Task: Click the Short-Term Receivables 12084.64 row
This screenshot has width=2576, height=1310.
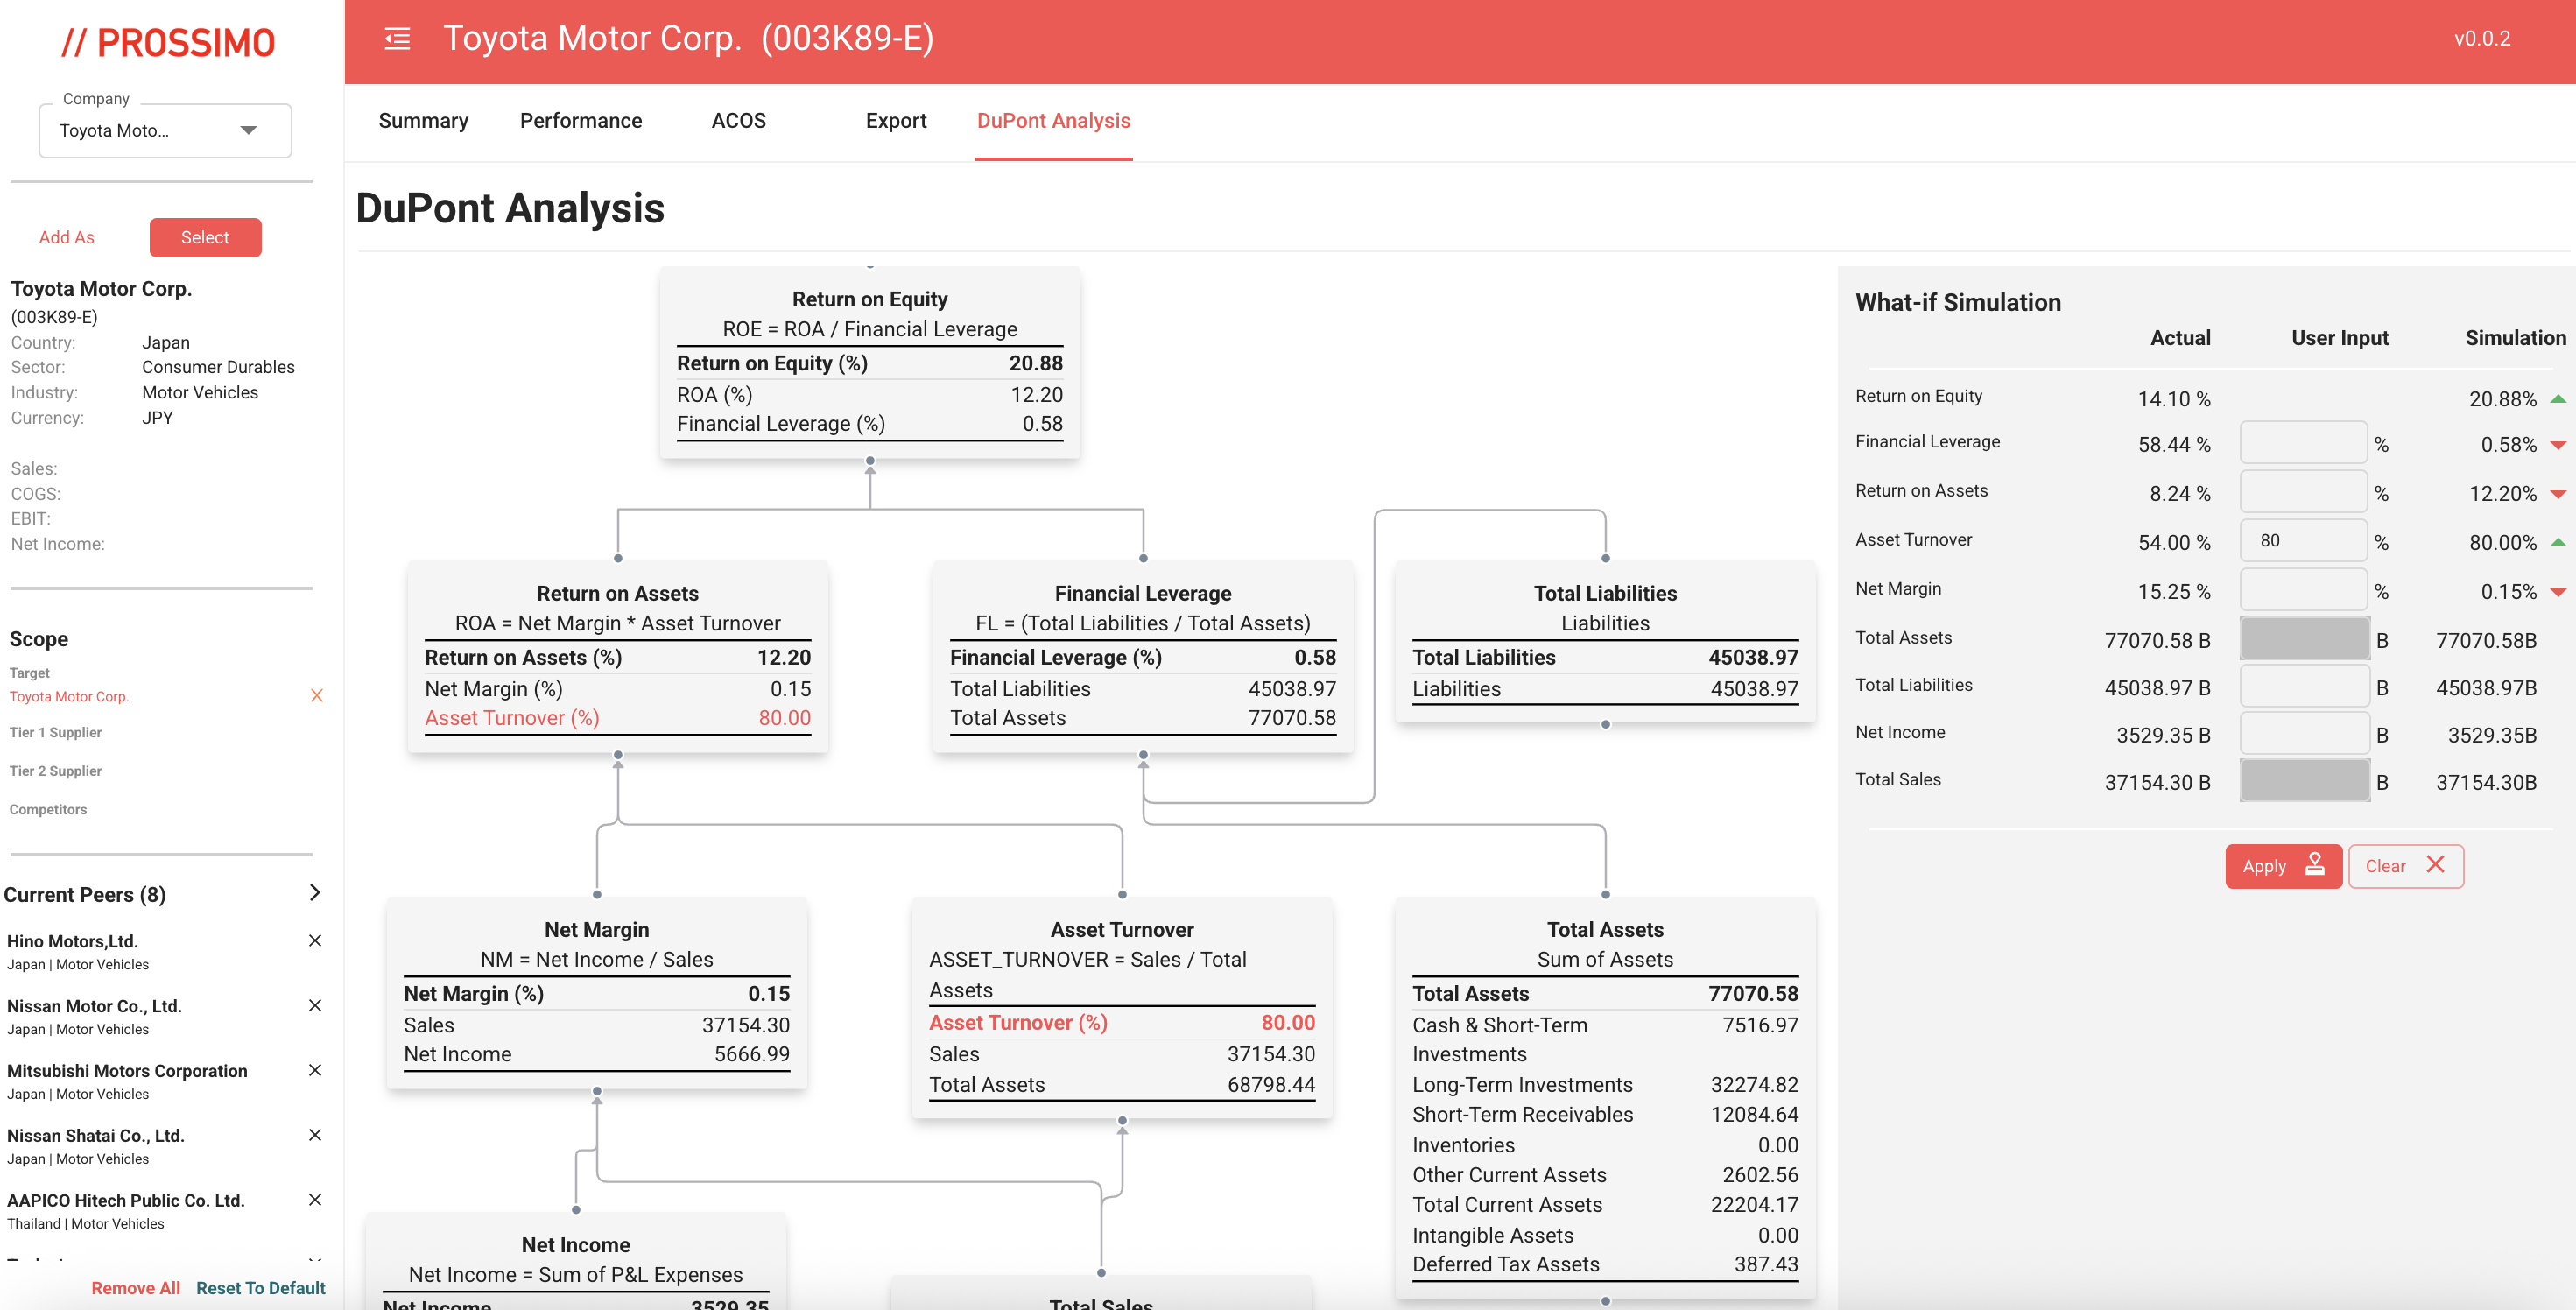Action: (x=1605, y=1115)
